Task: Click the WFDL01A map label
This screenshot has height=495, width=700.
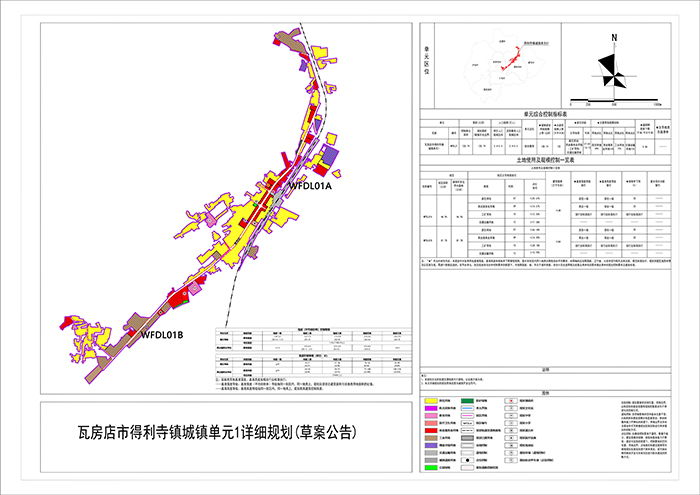Action: 310,186
